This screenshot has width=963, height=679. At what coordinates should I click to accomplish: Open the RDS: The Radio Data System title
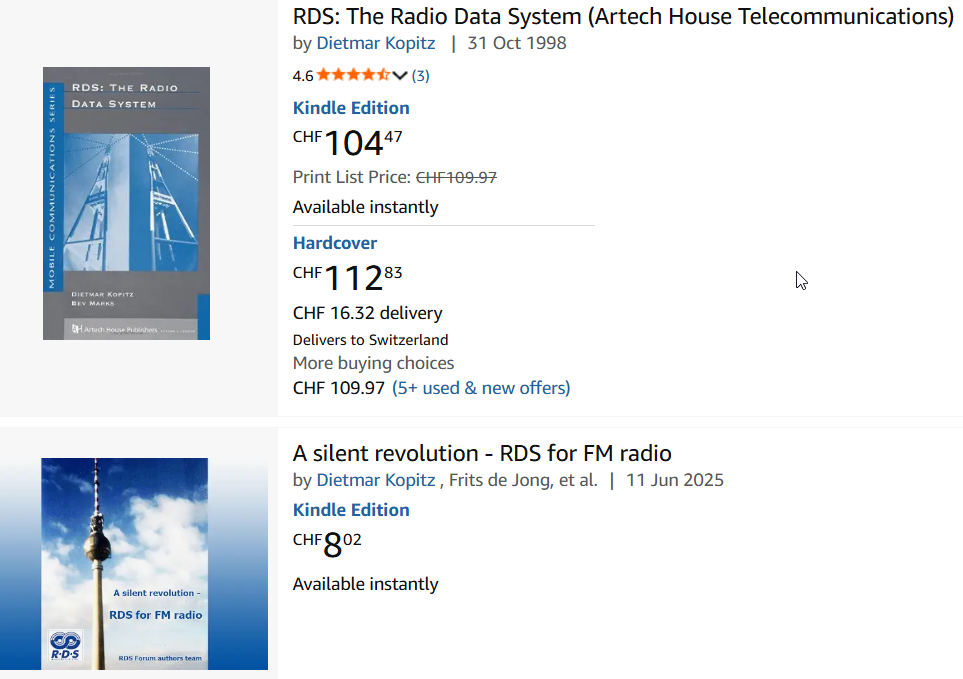(x=623, y=17)
